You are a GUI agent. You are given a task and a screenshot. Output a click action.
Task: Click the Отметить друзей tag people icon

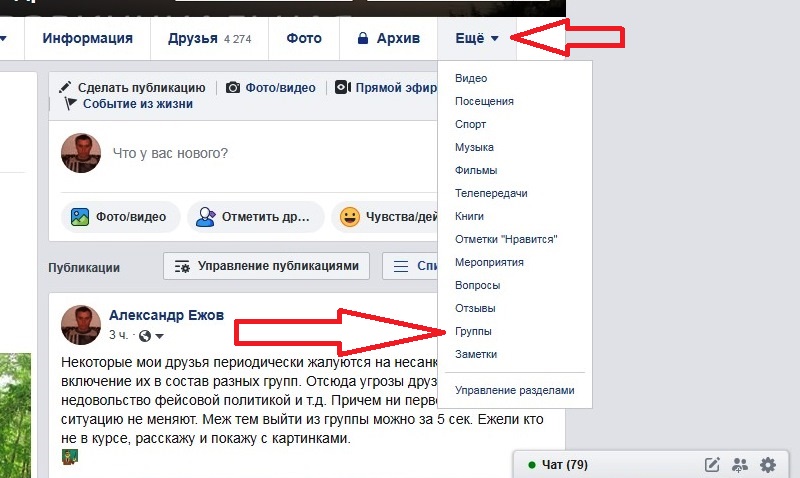pos(206,217)
